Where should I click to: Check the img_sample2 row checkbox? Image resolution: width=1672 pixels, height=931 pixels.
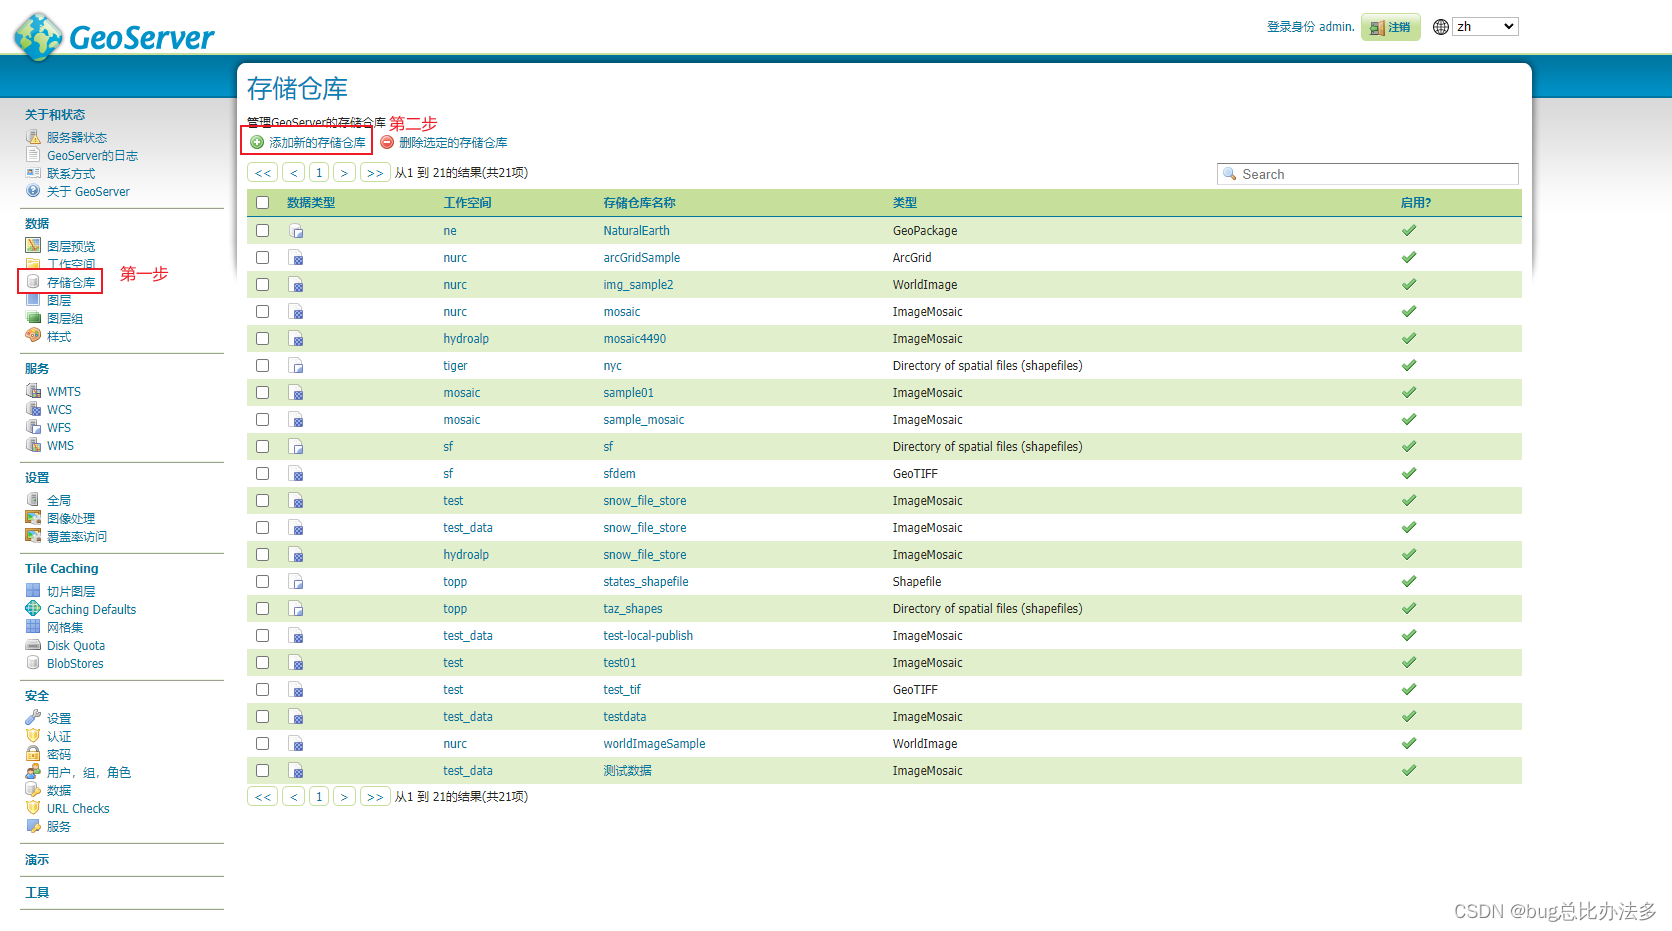pyautogui.click(x=262, y=285)
